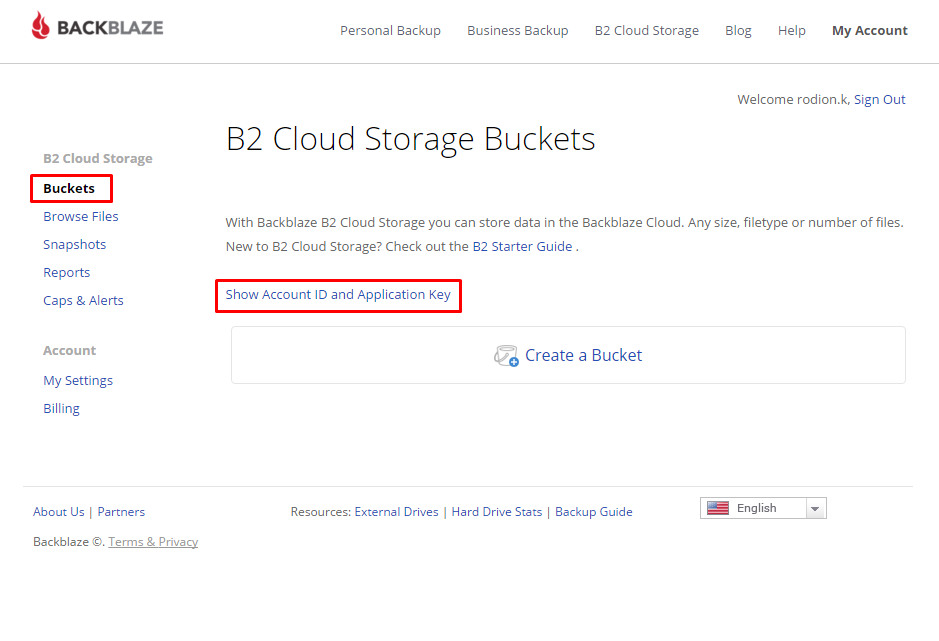Open Hard Drive Stats resource link
This screenshot has height=641, width=939.
tap(496, 512)
